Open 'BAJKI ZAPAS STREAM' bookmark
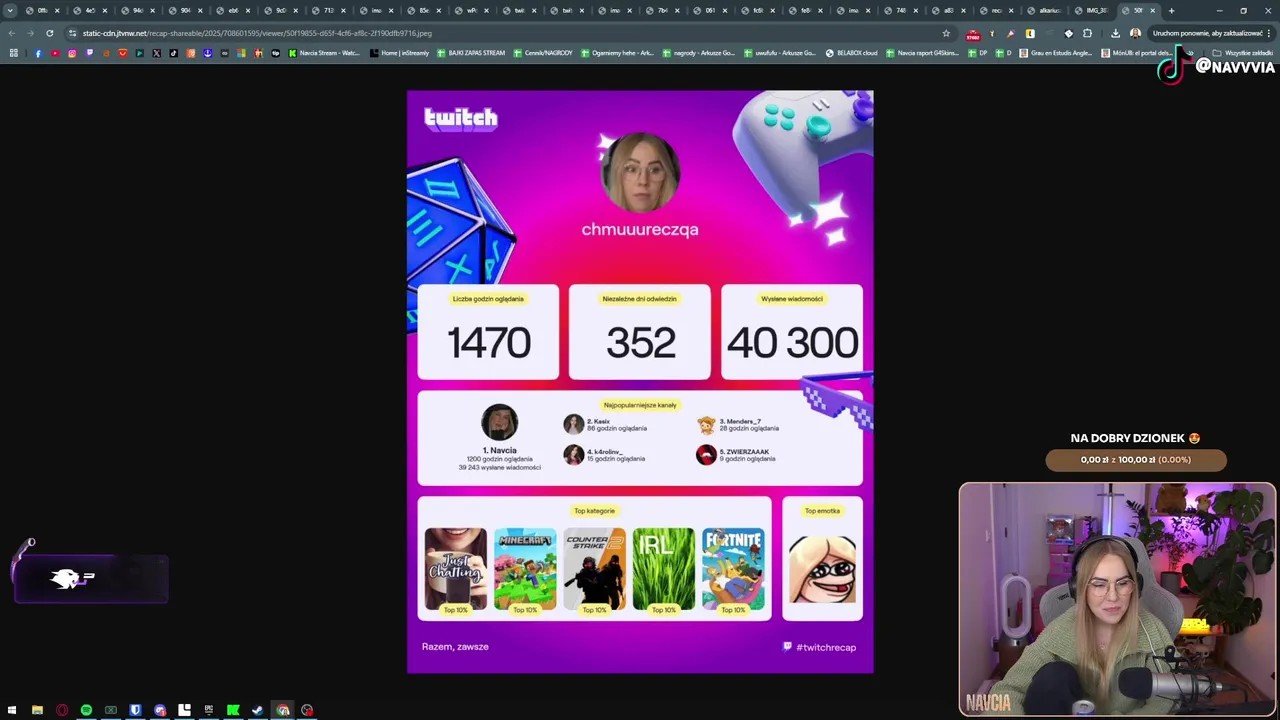 (x=470, y=53)
